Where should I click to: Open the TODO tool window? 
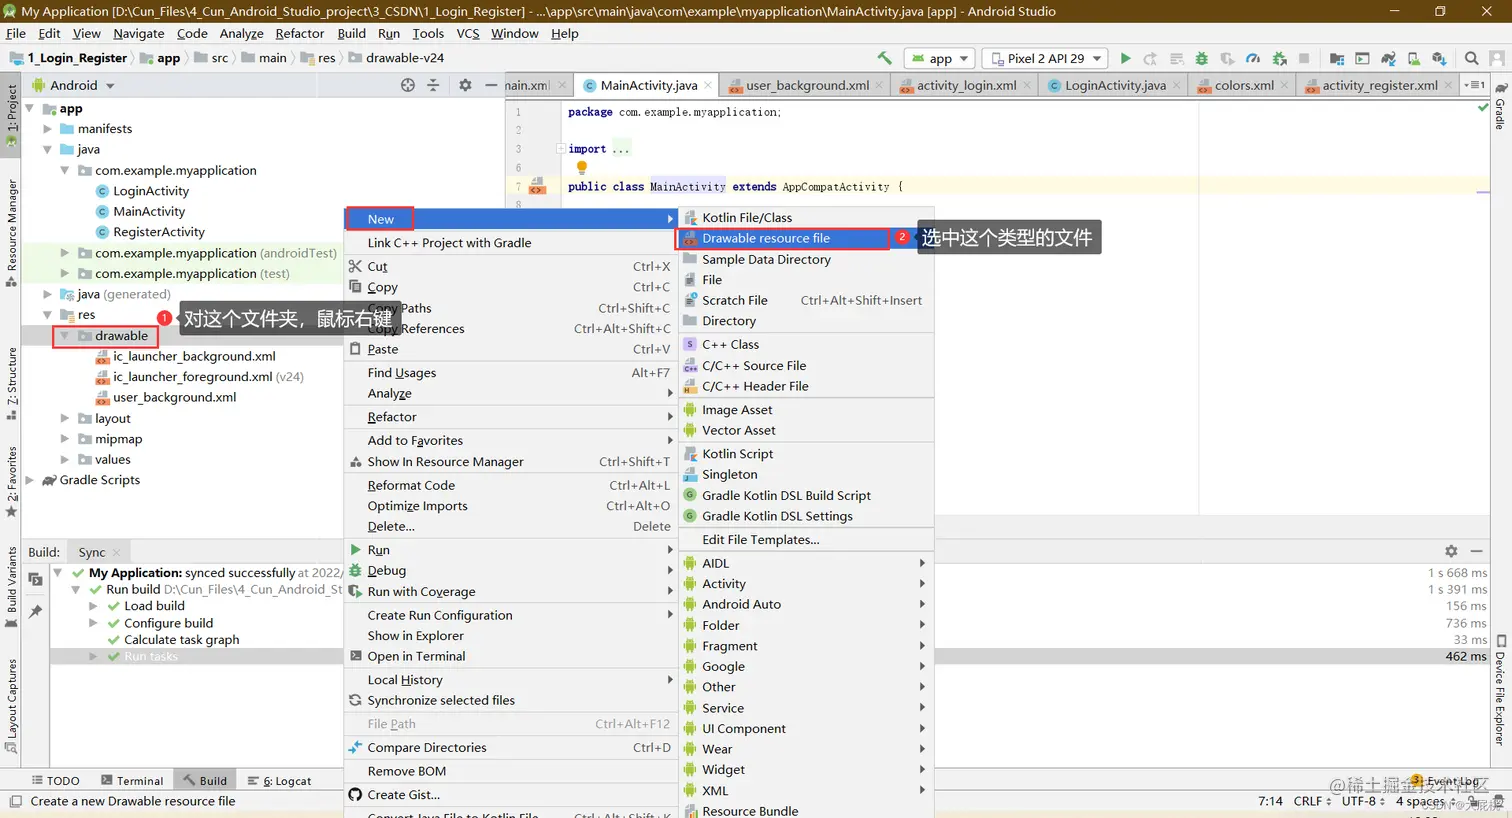tap(54, 781)
